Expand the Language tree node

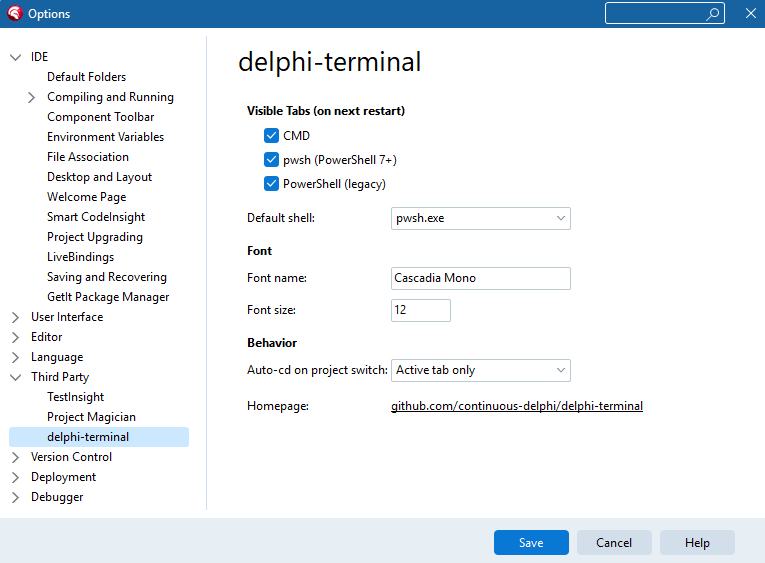coord(16,358)
